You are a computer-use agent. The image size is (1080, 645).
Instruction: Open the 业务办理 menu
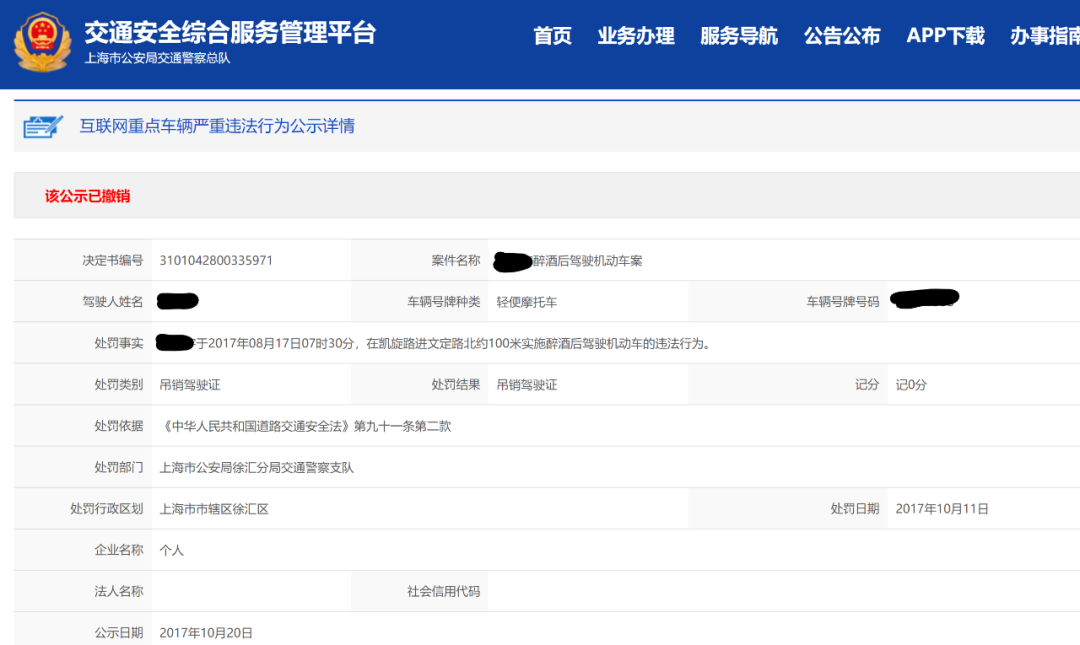pyautogui.click(x=636, y=36)
